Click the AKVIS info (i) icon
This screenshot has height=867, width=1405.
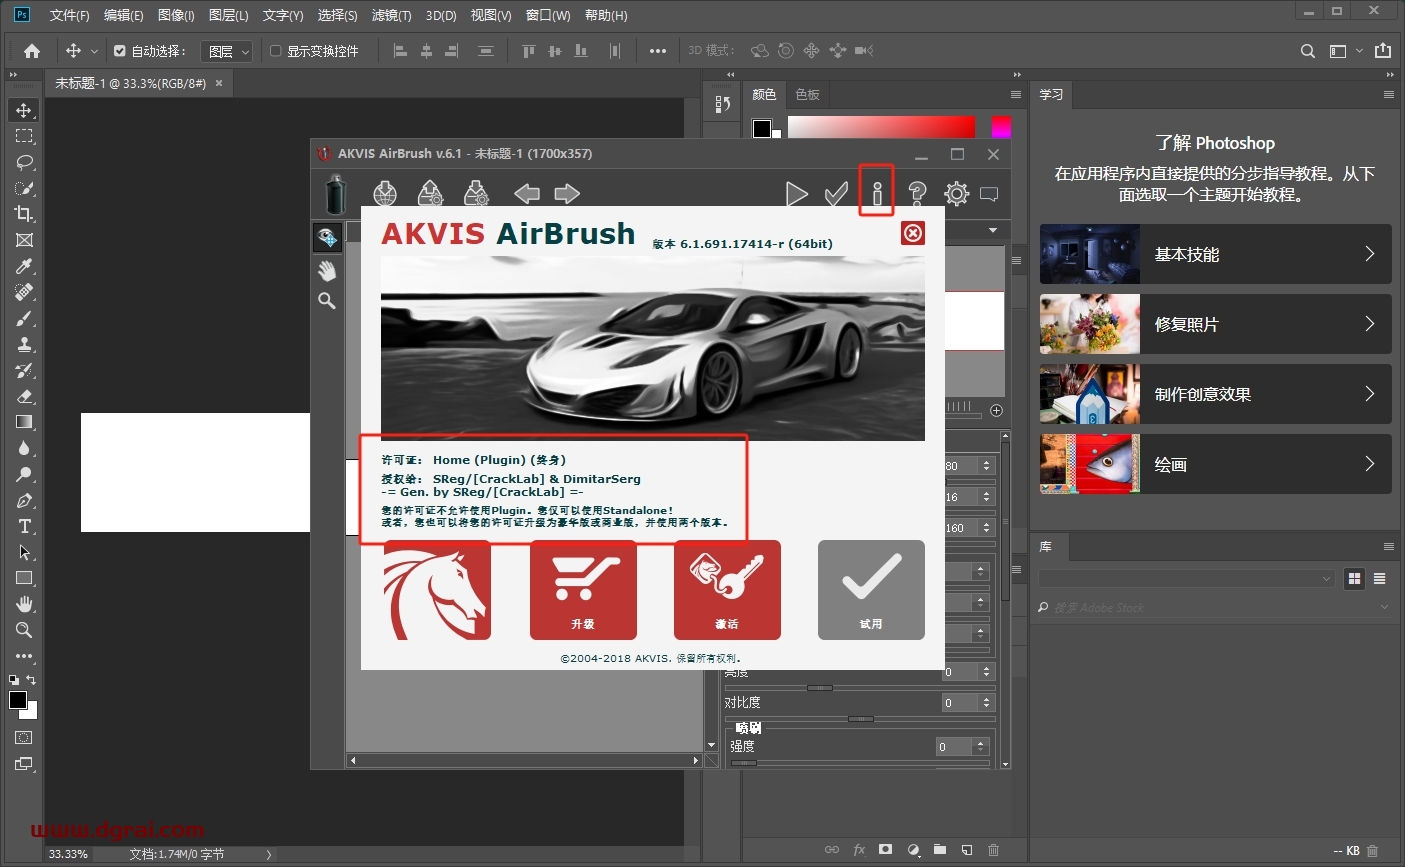877,194
